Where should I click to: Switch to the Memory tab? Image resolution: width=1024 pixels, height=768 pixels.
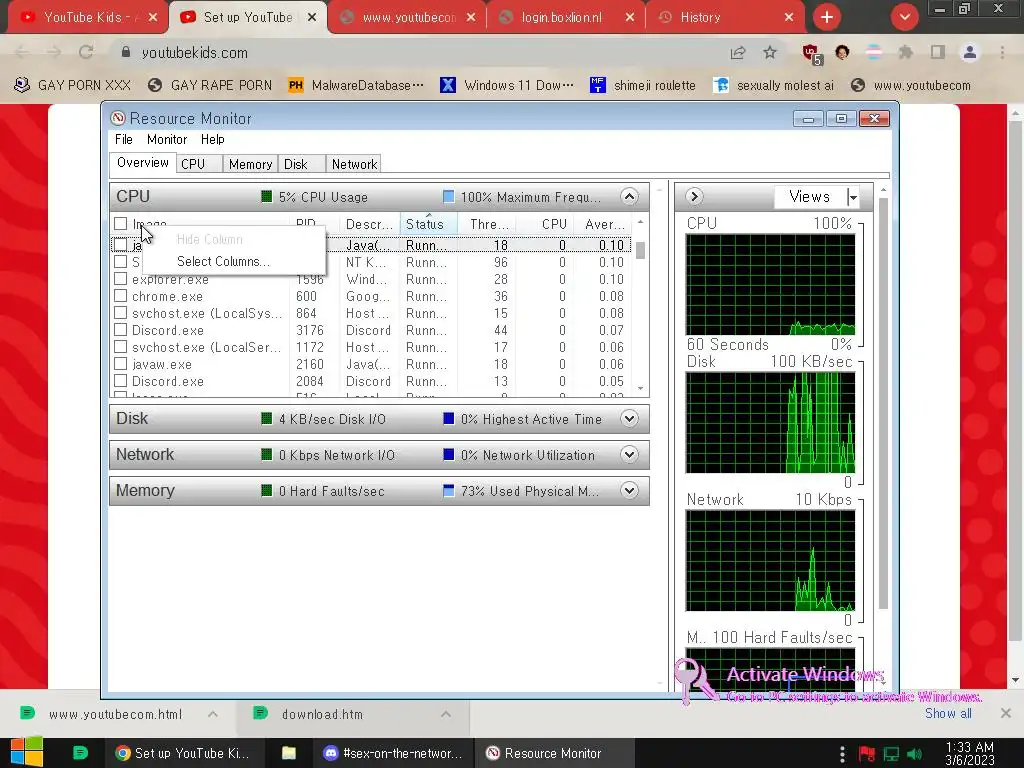(250, 164)
